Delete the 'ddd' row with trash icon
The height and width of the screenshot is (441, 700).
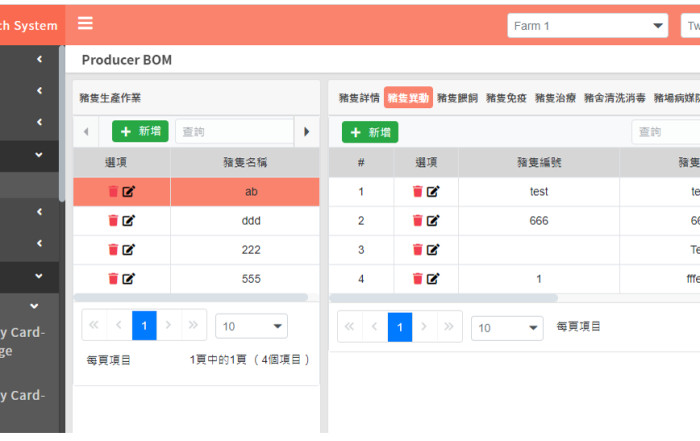[x=113, y=221]
